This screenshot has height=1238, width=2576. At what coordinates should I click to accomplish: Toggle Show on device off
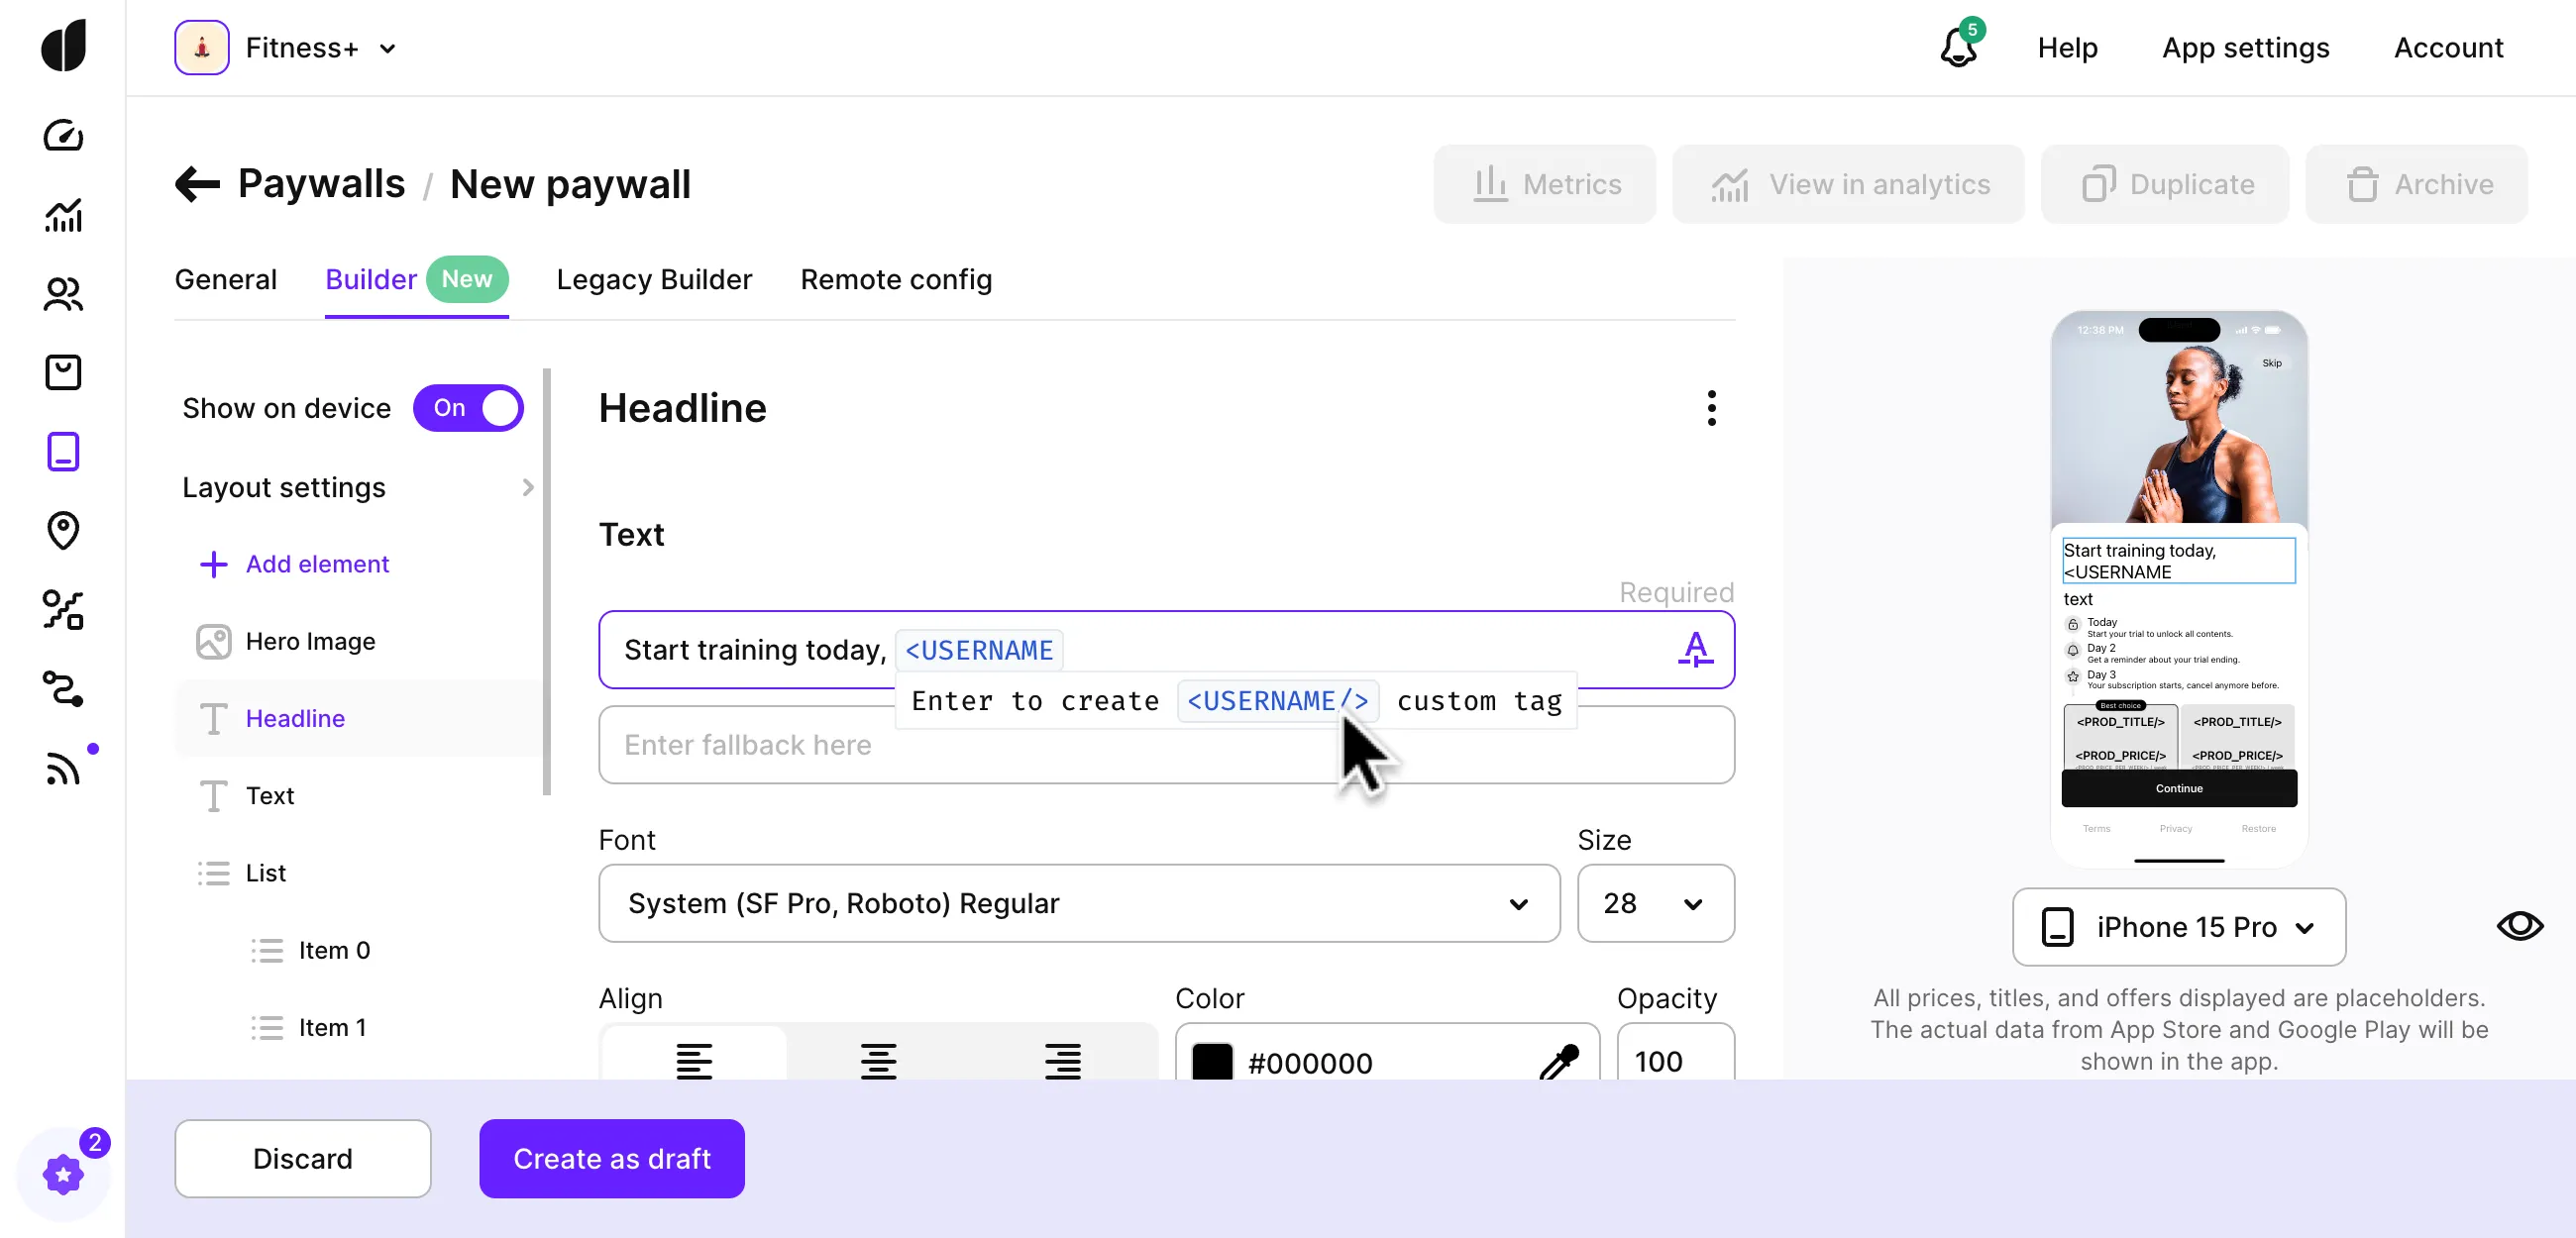pos(468,408)
